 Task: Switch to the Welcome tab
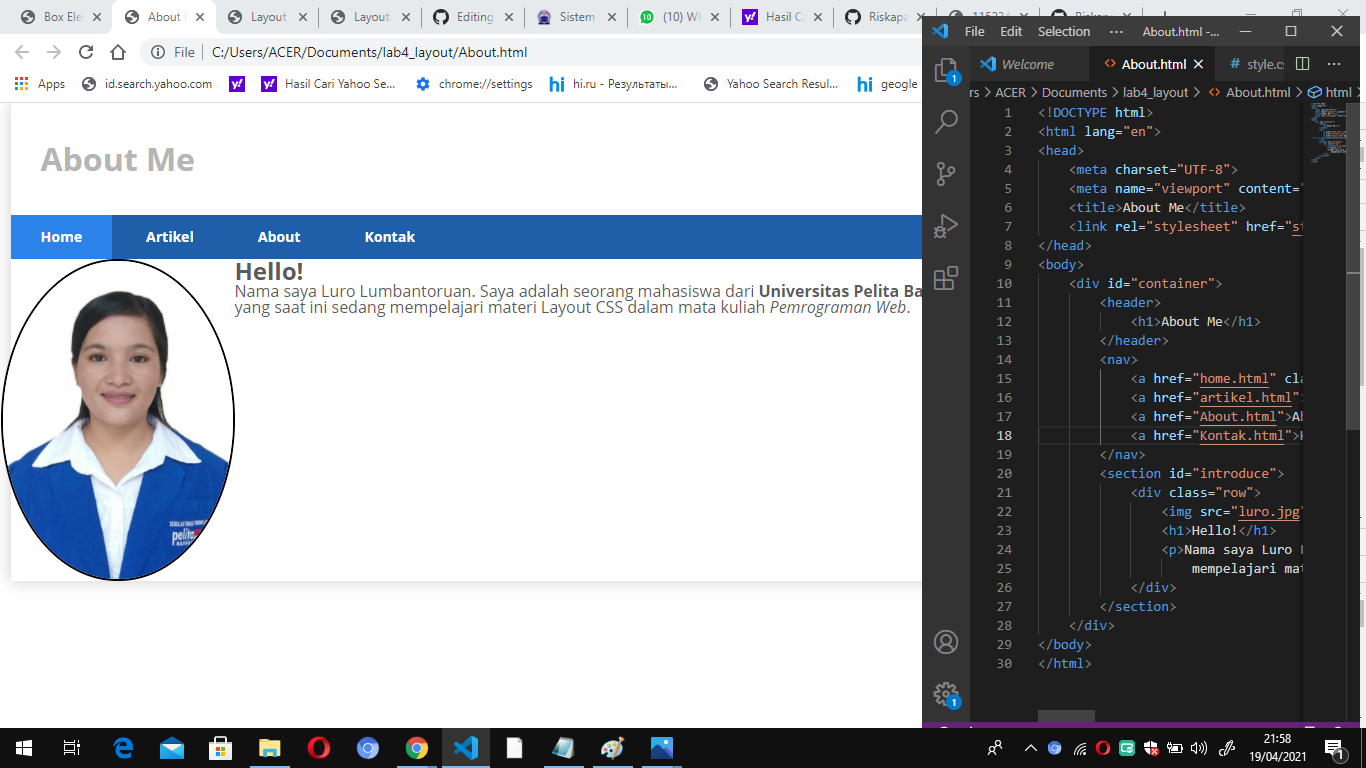[1030, 63]
